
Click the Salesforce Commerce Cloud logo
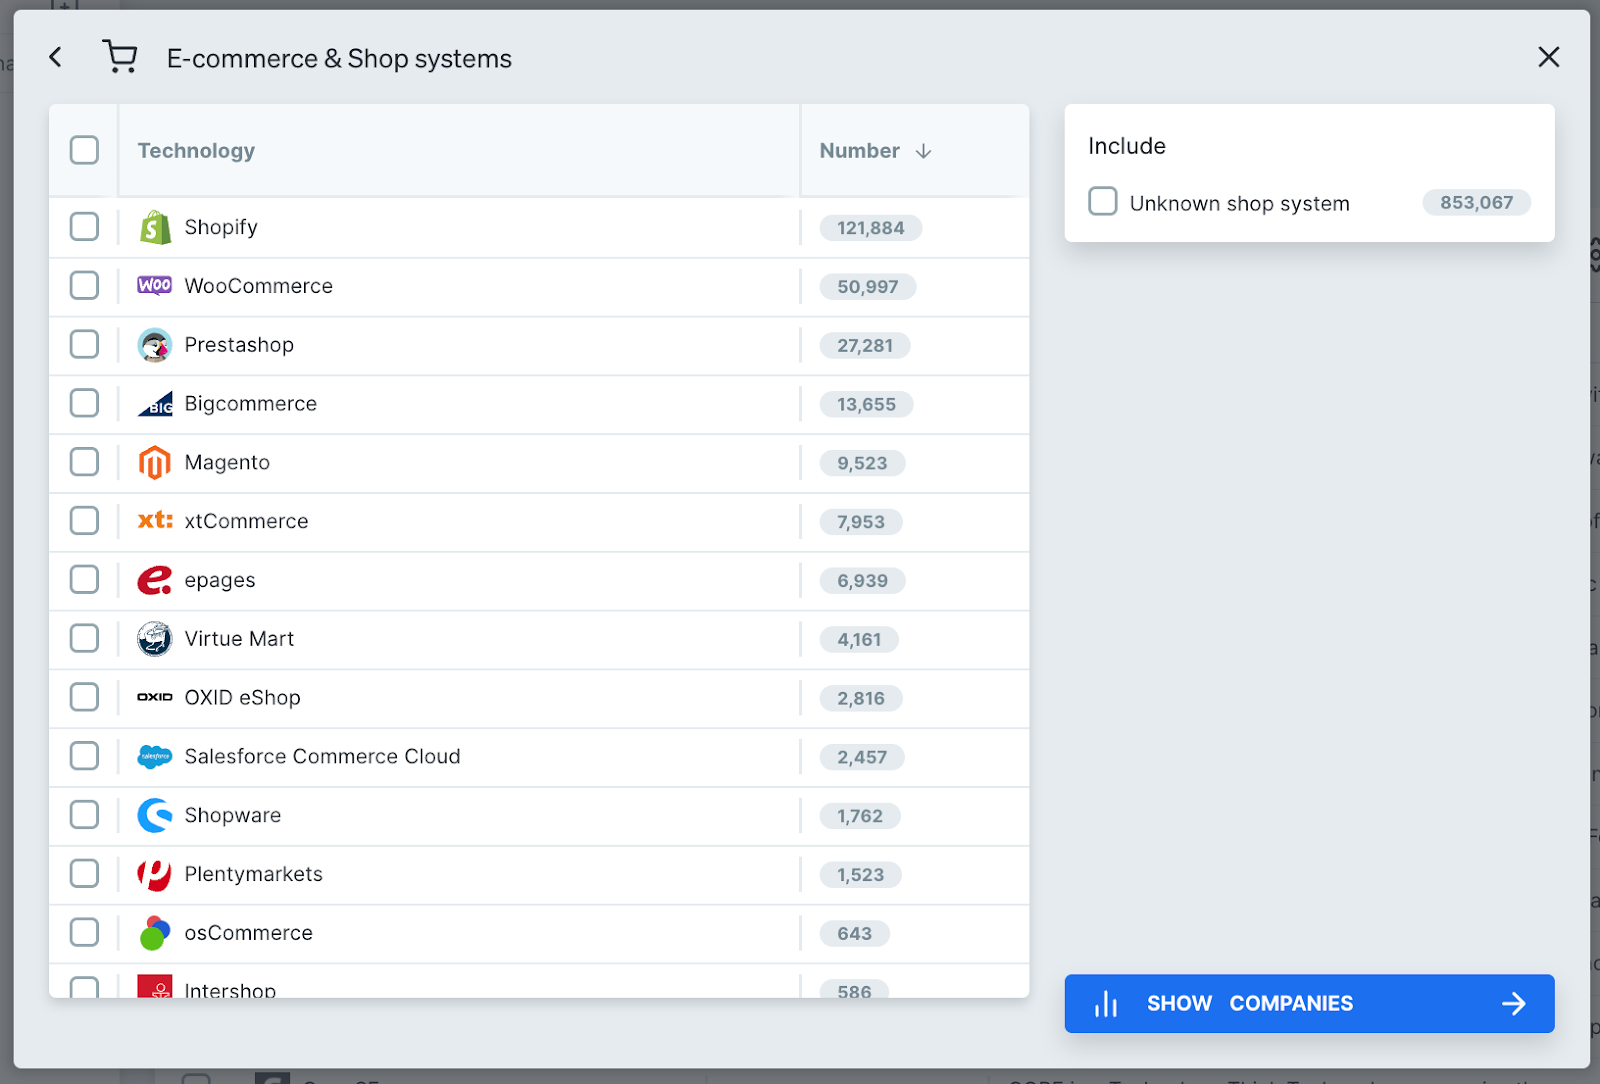(x=155, y=757)
